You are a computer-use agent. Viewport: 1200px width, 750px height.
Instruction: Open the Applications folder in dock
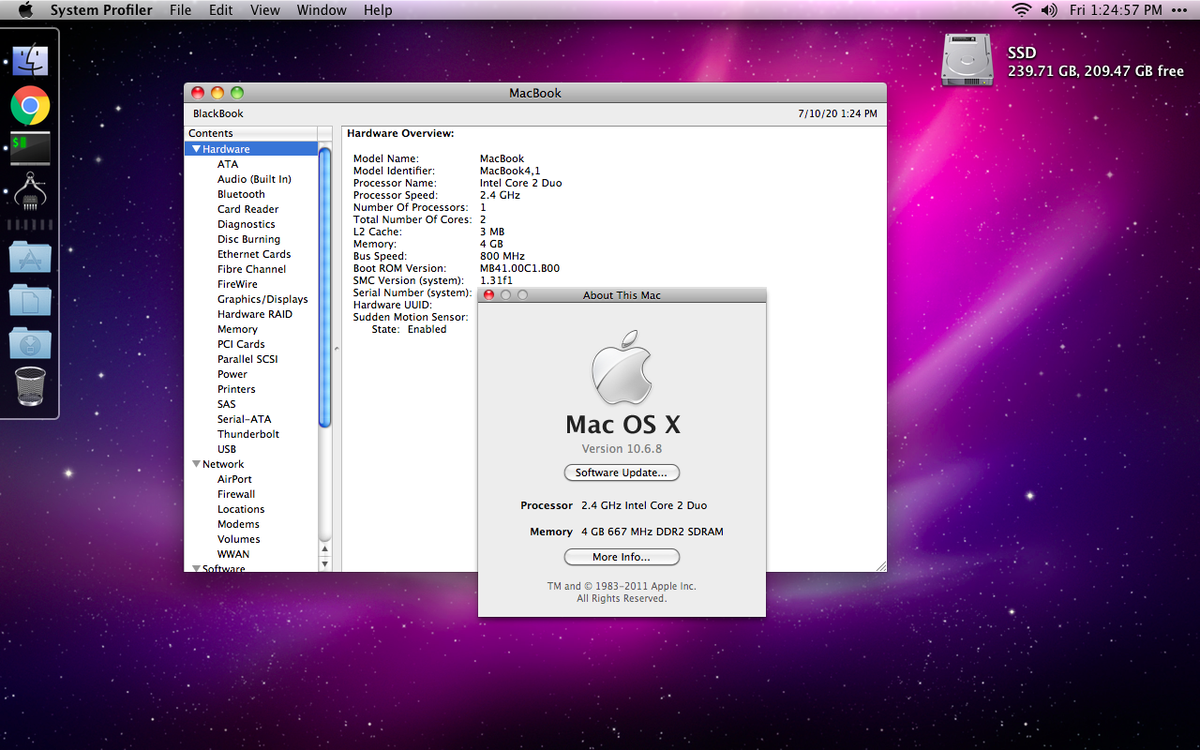(x=30, y=258)
